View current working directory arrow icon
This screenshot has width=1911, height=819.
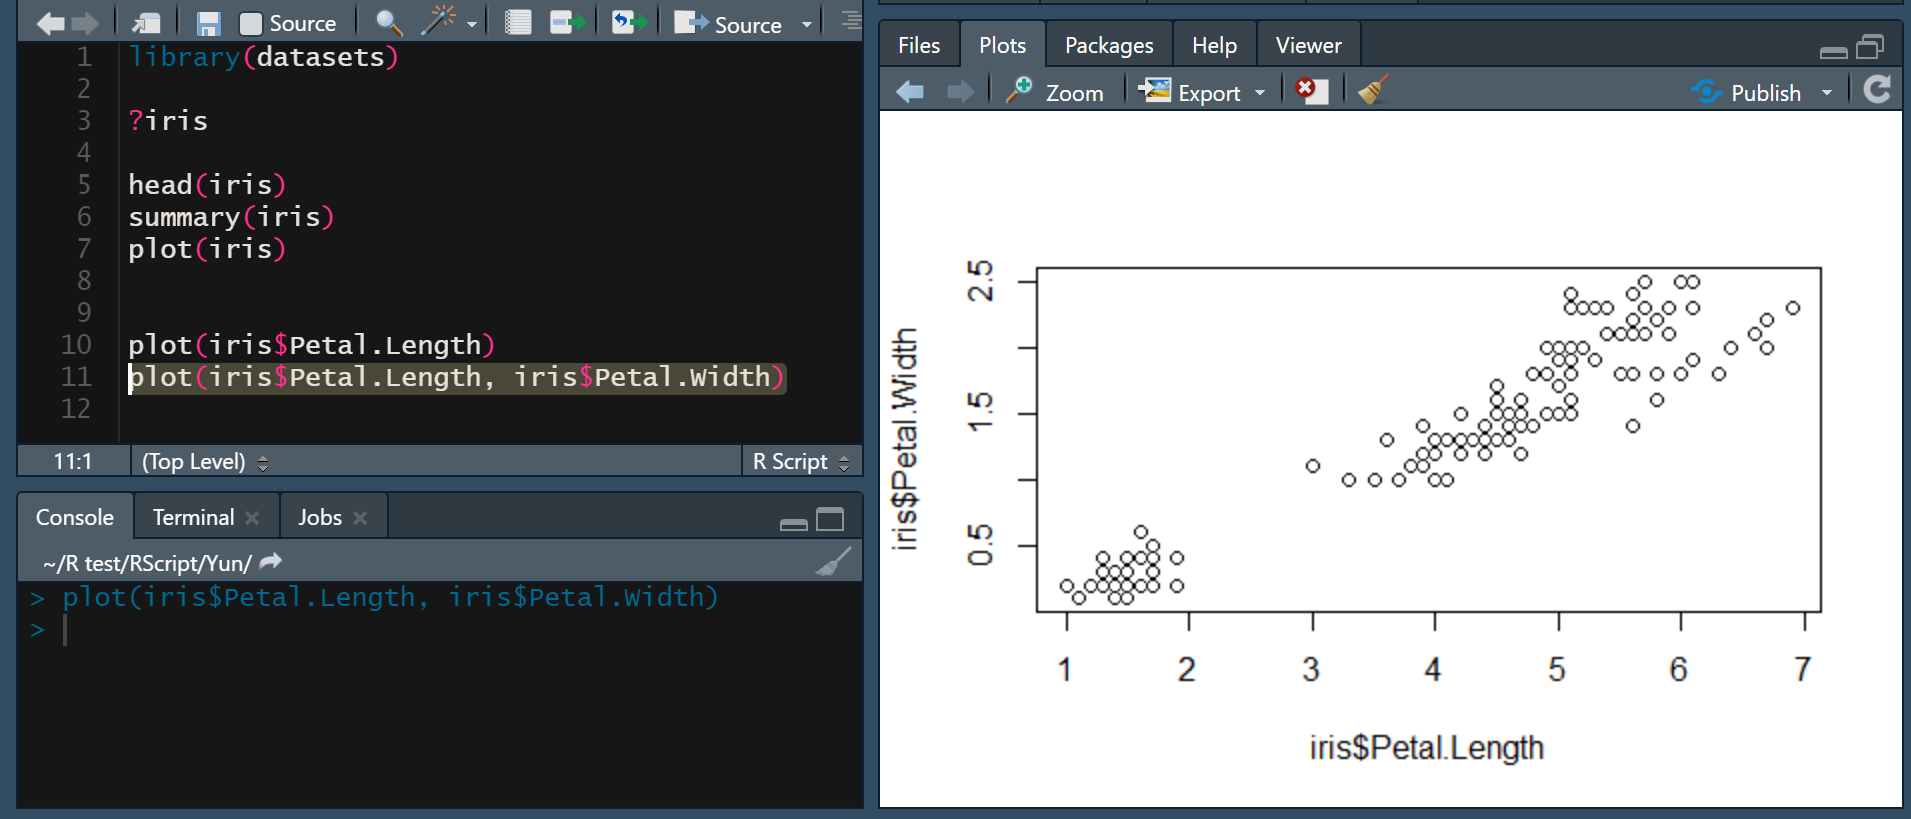click(270, 562)
